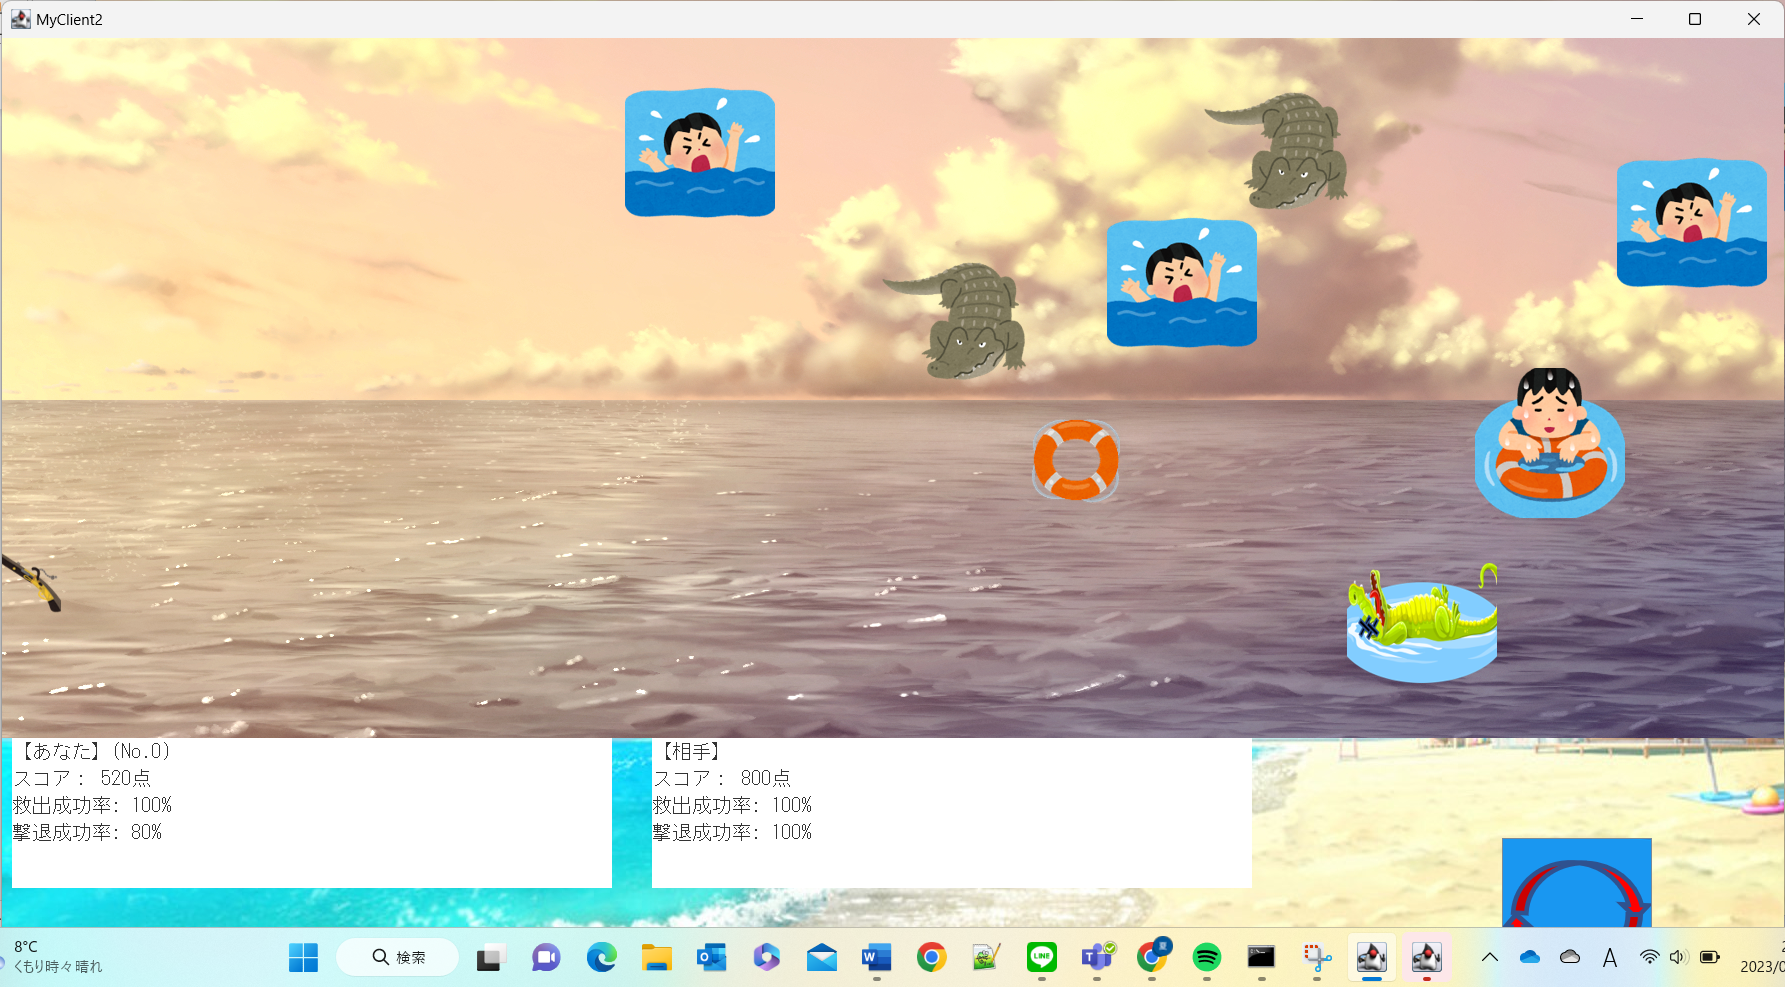Switch to the Java app with red indicator
This screenshot has height=987, width=1785.
1427,958
